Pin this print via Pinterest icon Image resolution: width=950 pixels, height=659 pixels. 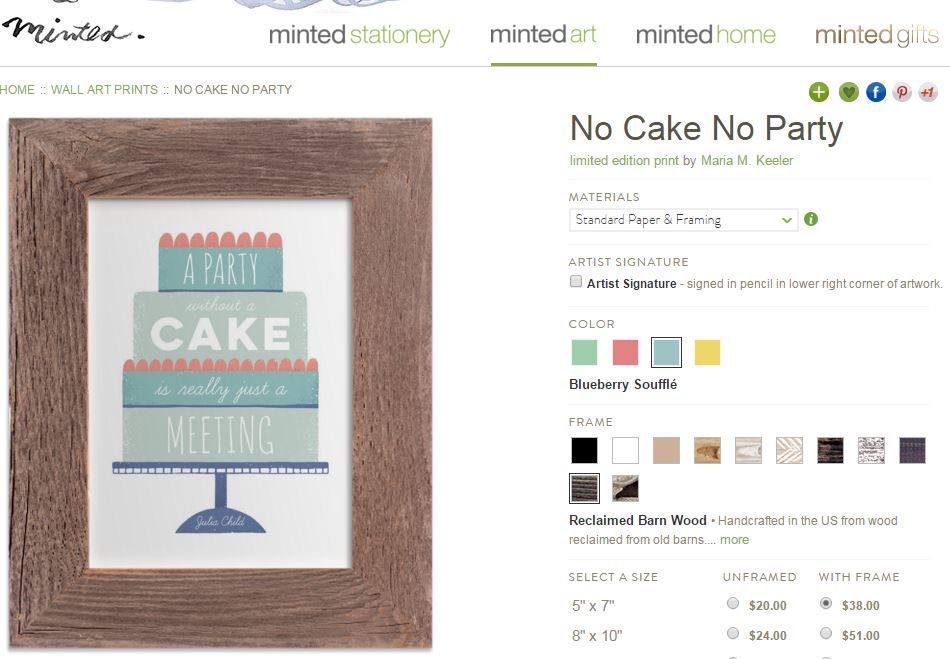click(x=902, y=92)
